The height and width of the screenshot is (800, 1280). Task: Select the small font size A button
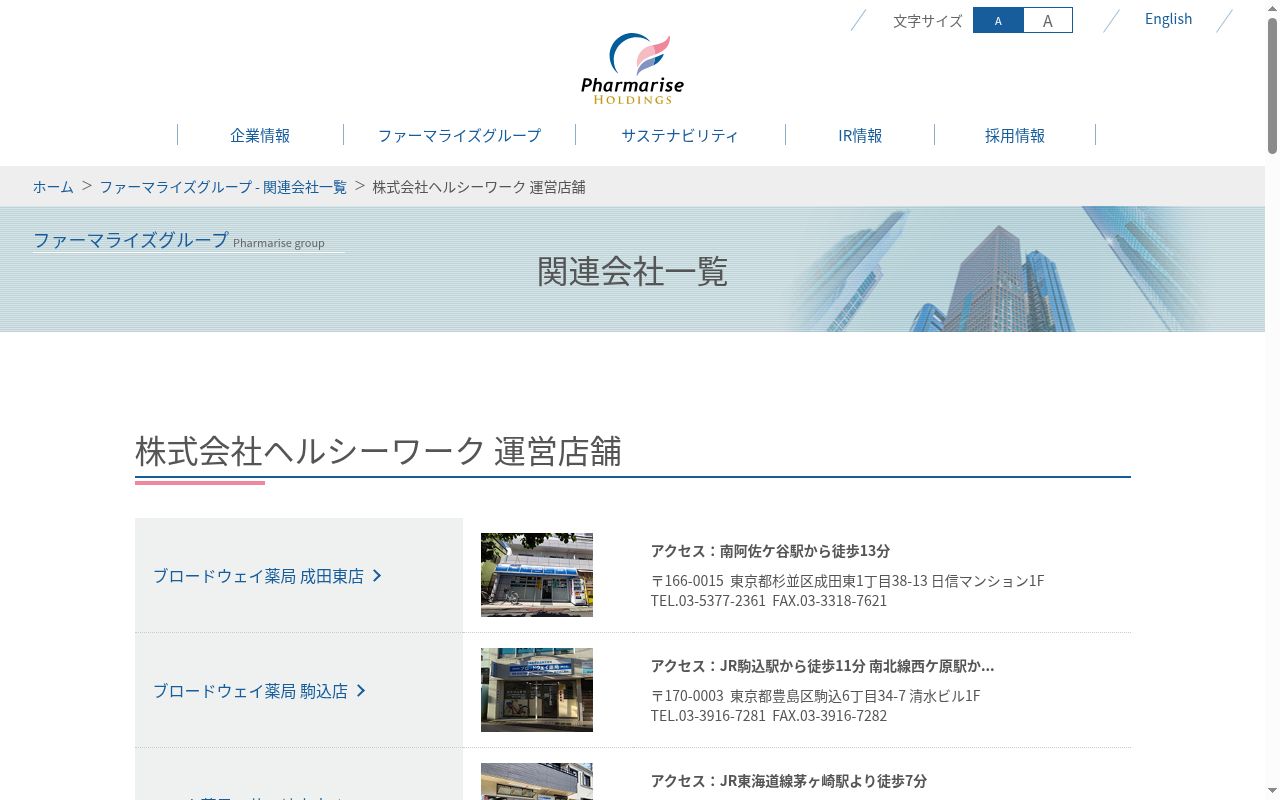998,20
